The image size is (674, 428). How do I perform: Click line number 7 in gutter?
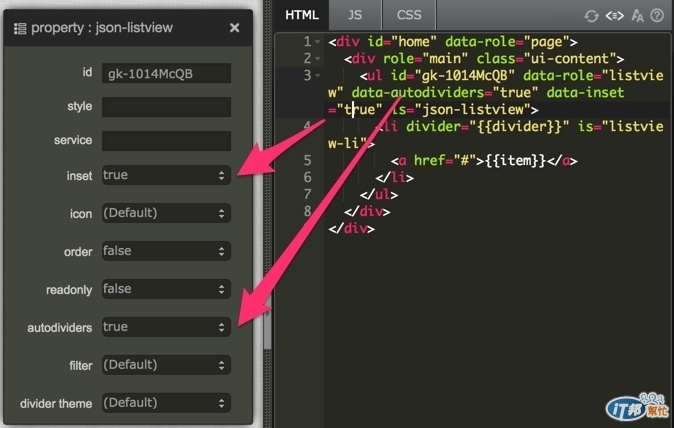[x=307, y=194]
